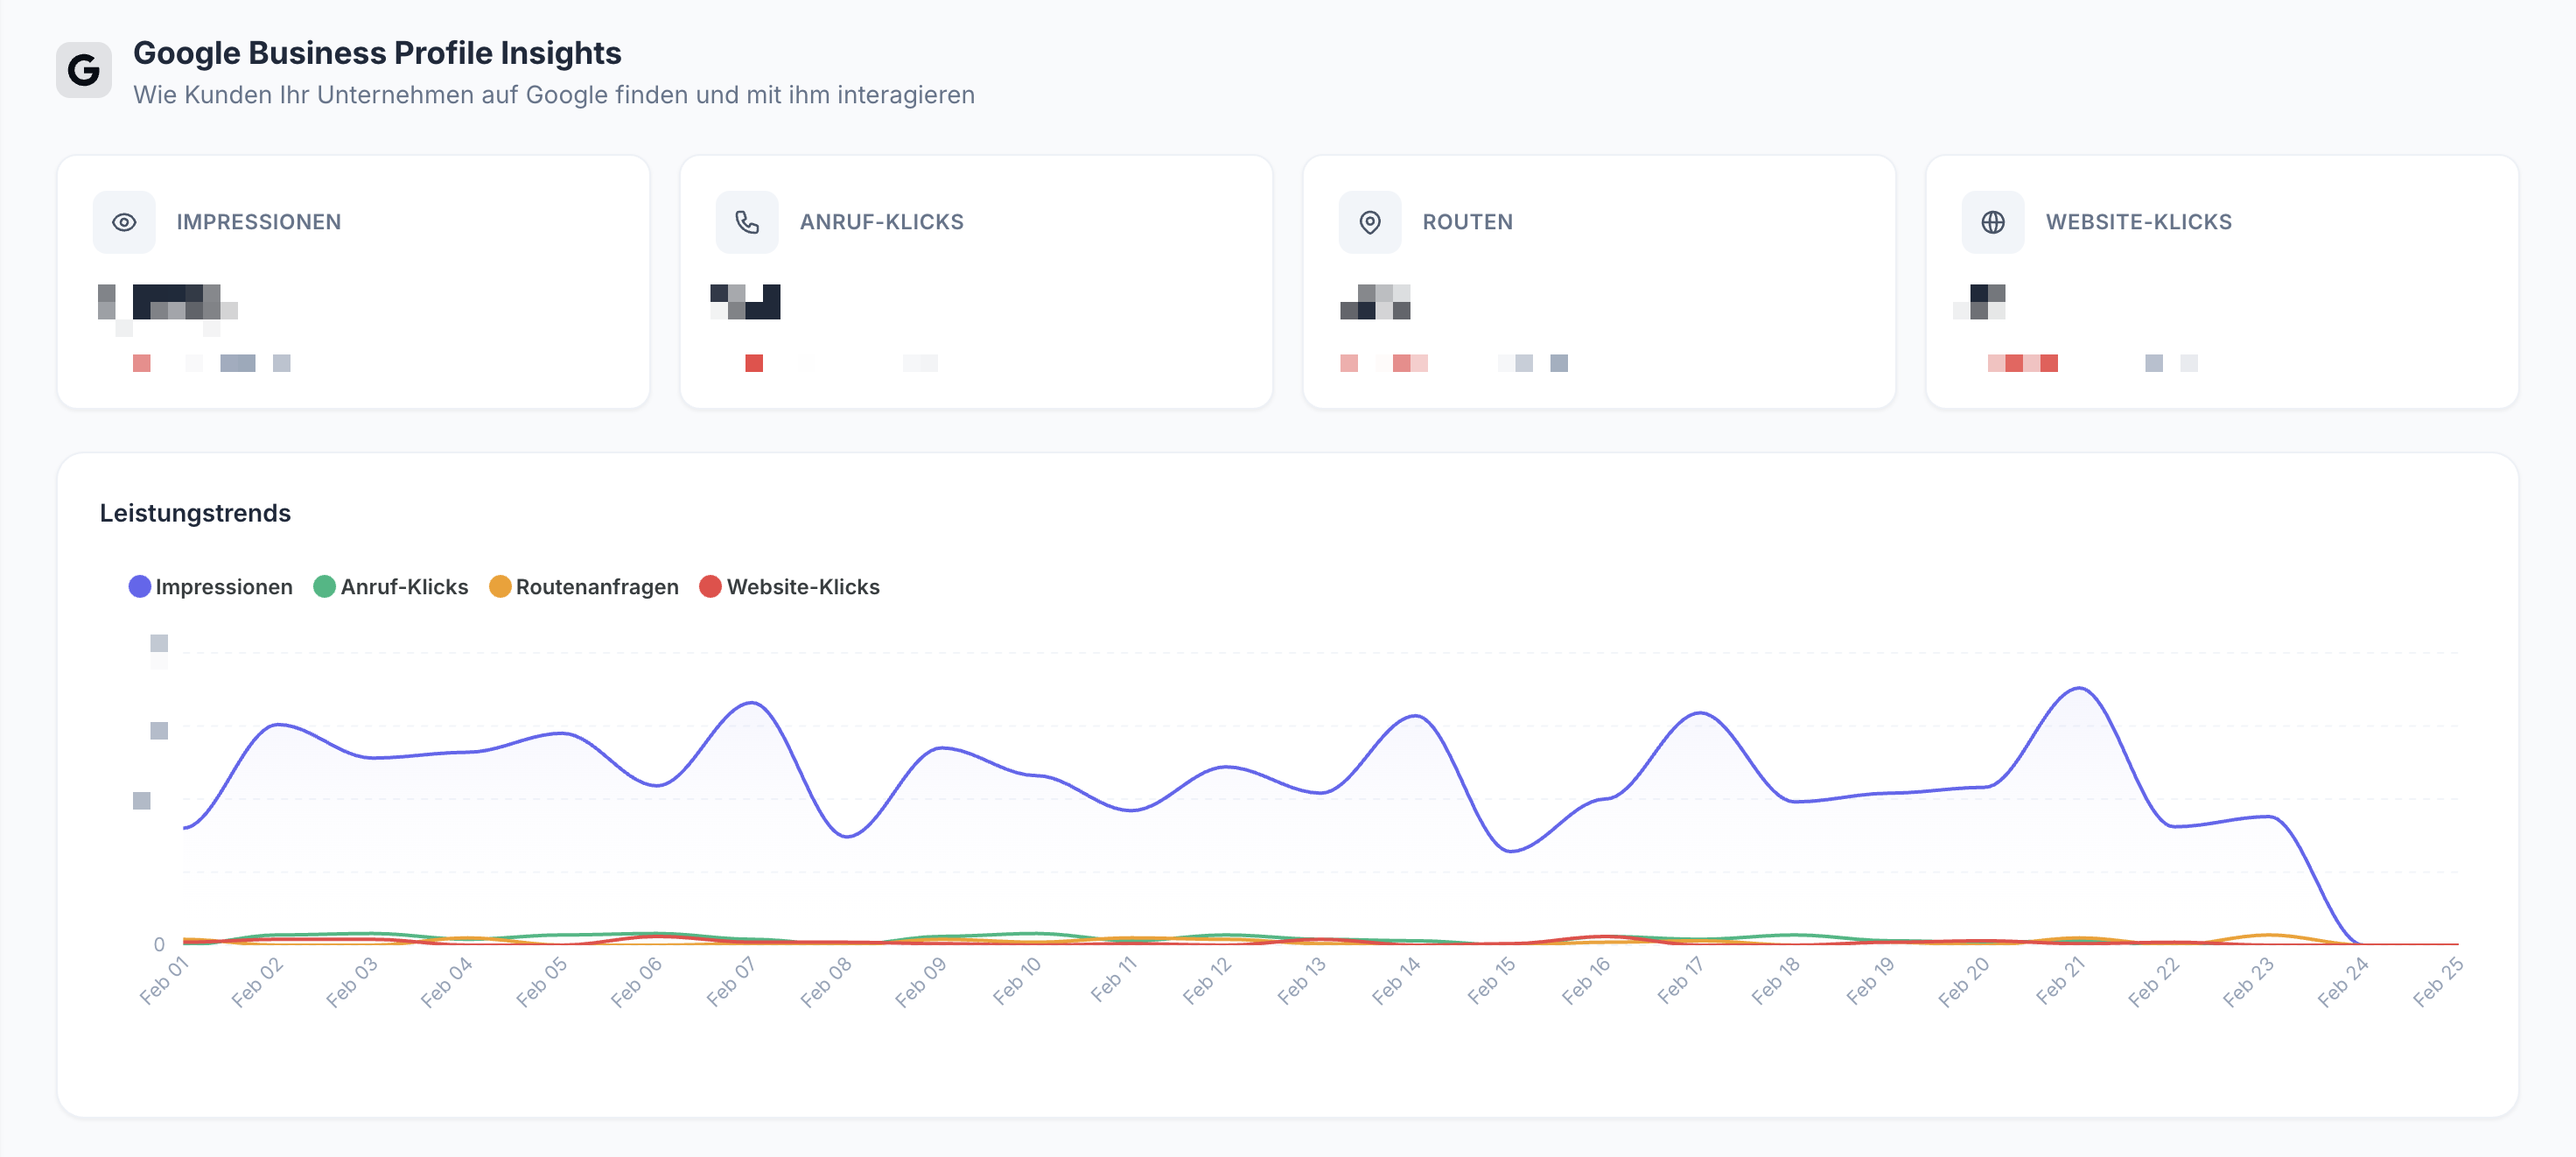Click the phone icon on Anruf-Klicks card
The height and width of the screenshot is (1157, 2576).
pos(747,222)
